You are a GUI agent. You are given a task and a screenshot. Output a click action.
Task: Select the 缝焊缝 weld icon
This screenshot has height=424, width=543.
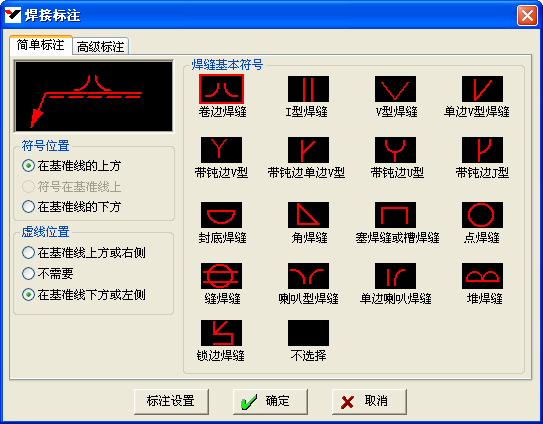(221, 276)
